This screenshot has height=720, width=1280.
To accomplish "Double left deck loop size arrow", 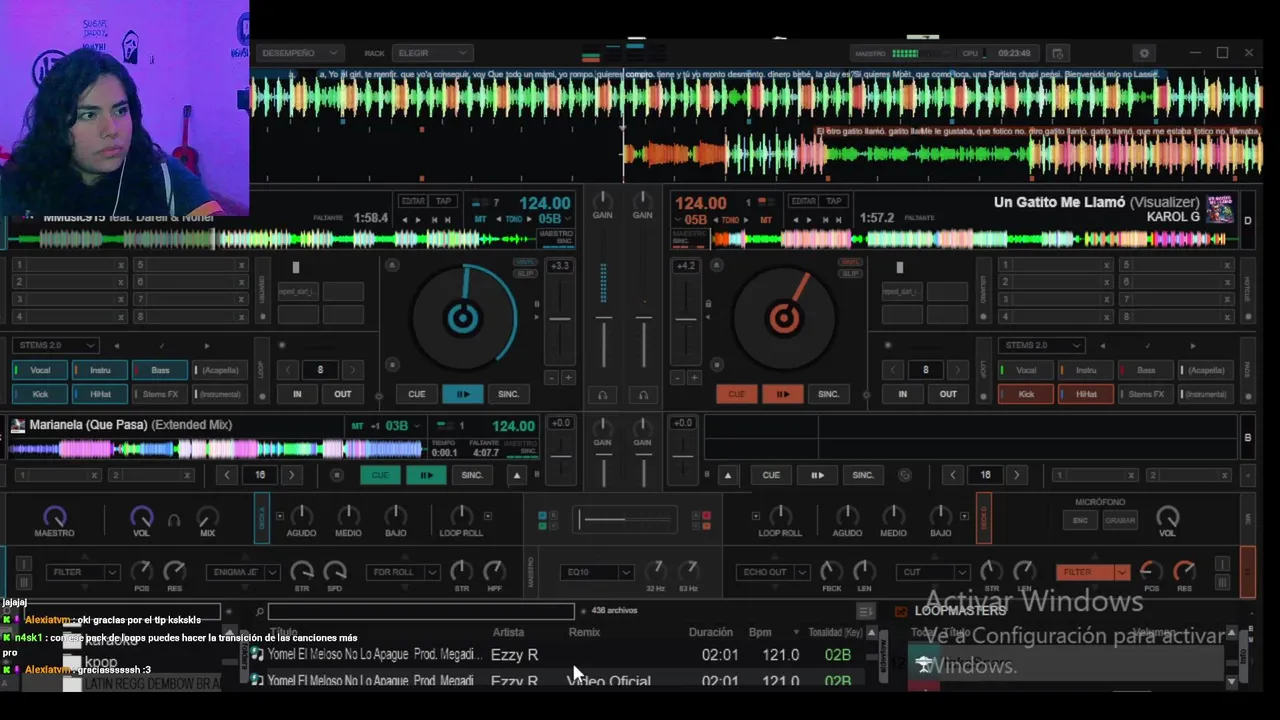I will click(x=352, y=370).
